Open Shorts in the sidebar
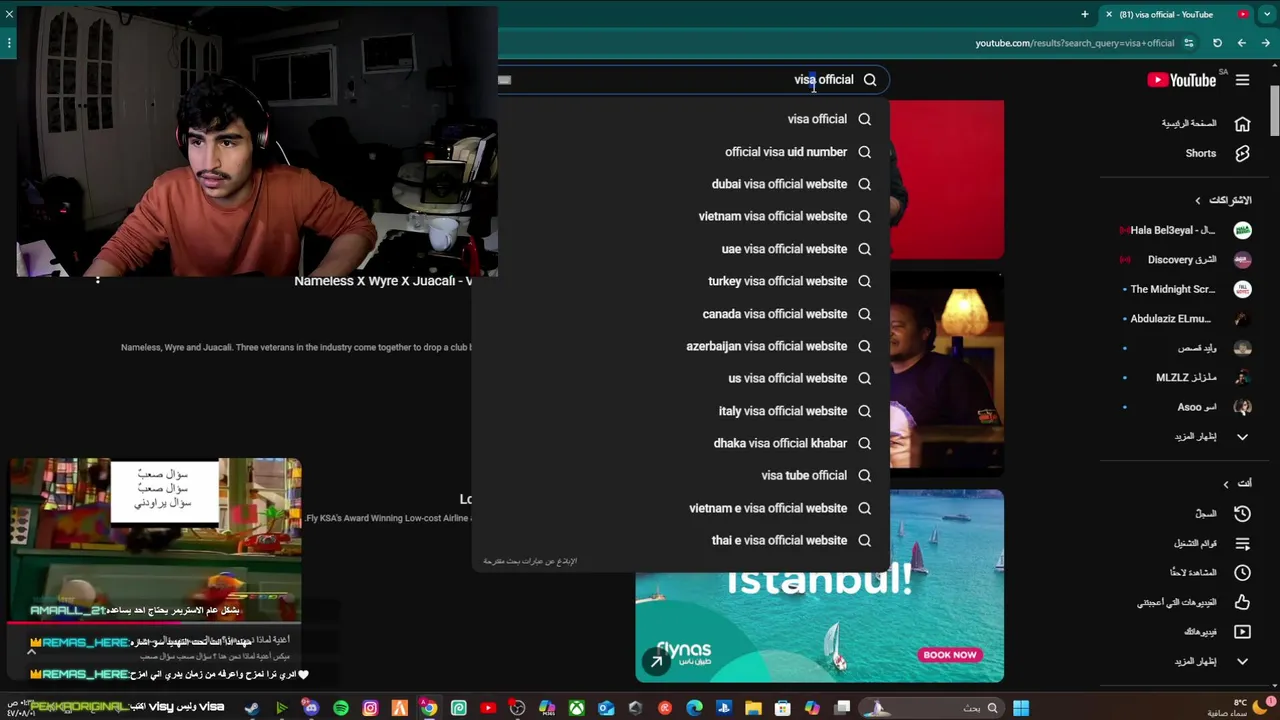This screenshot has width=1280, height=720. point(1217,154)
